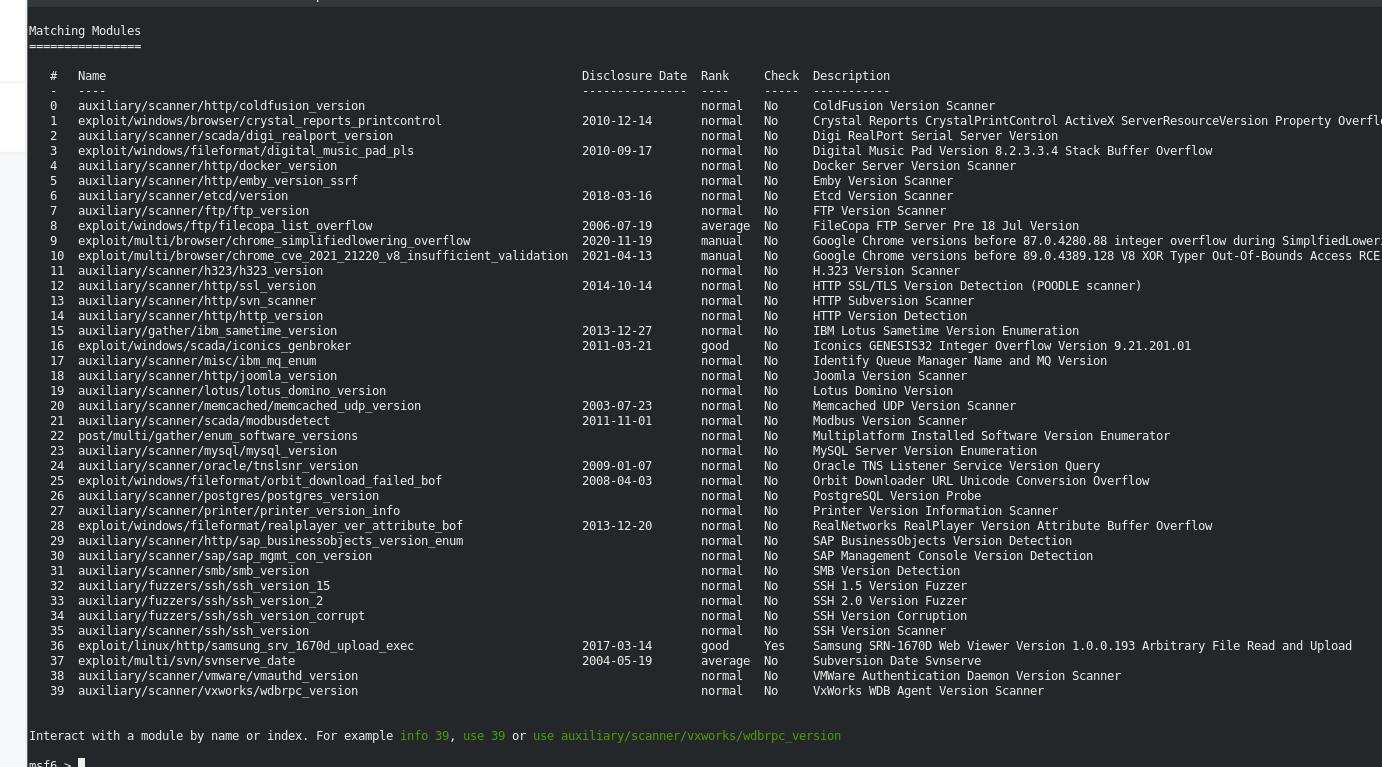Click the 'Check' column header
The image size is (1382, 767).
coord(781,76)
